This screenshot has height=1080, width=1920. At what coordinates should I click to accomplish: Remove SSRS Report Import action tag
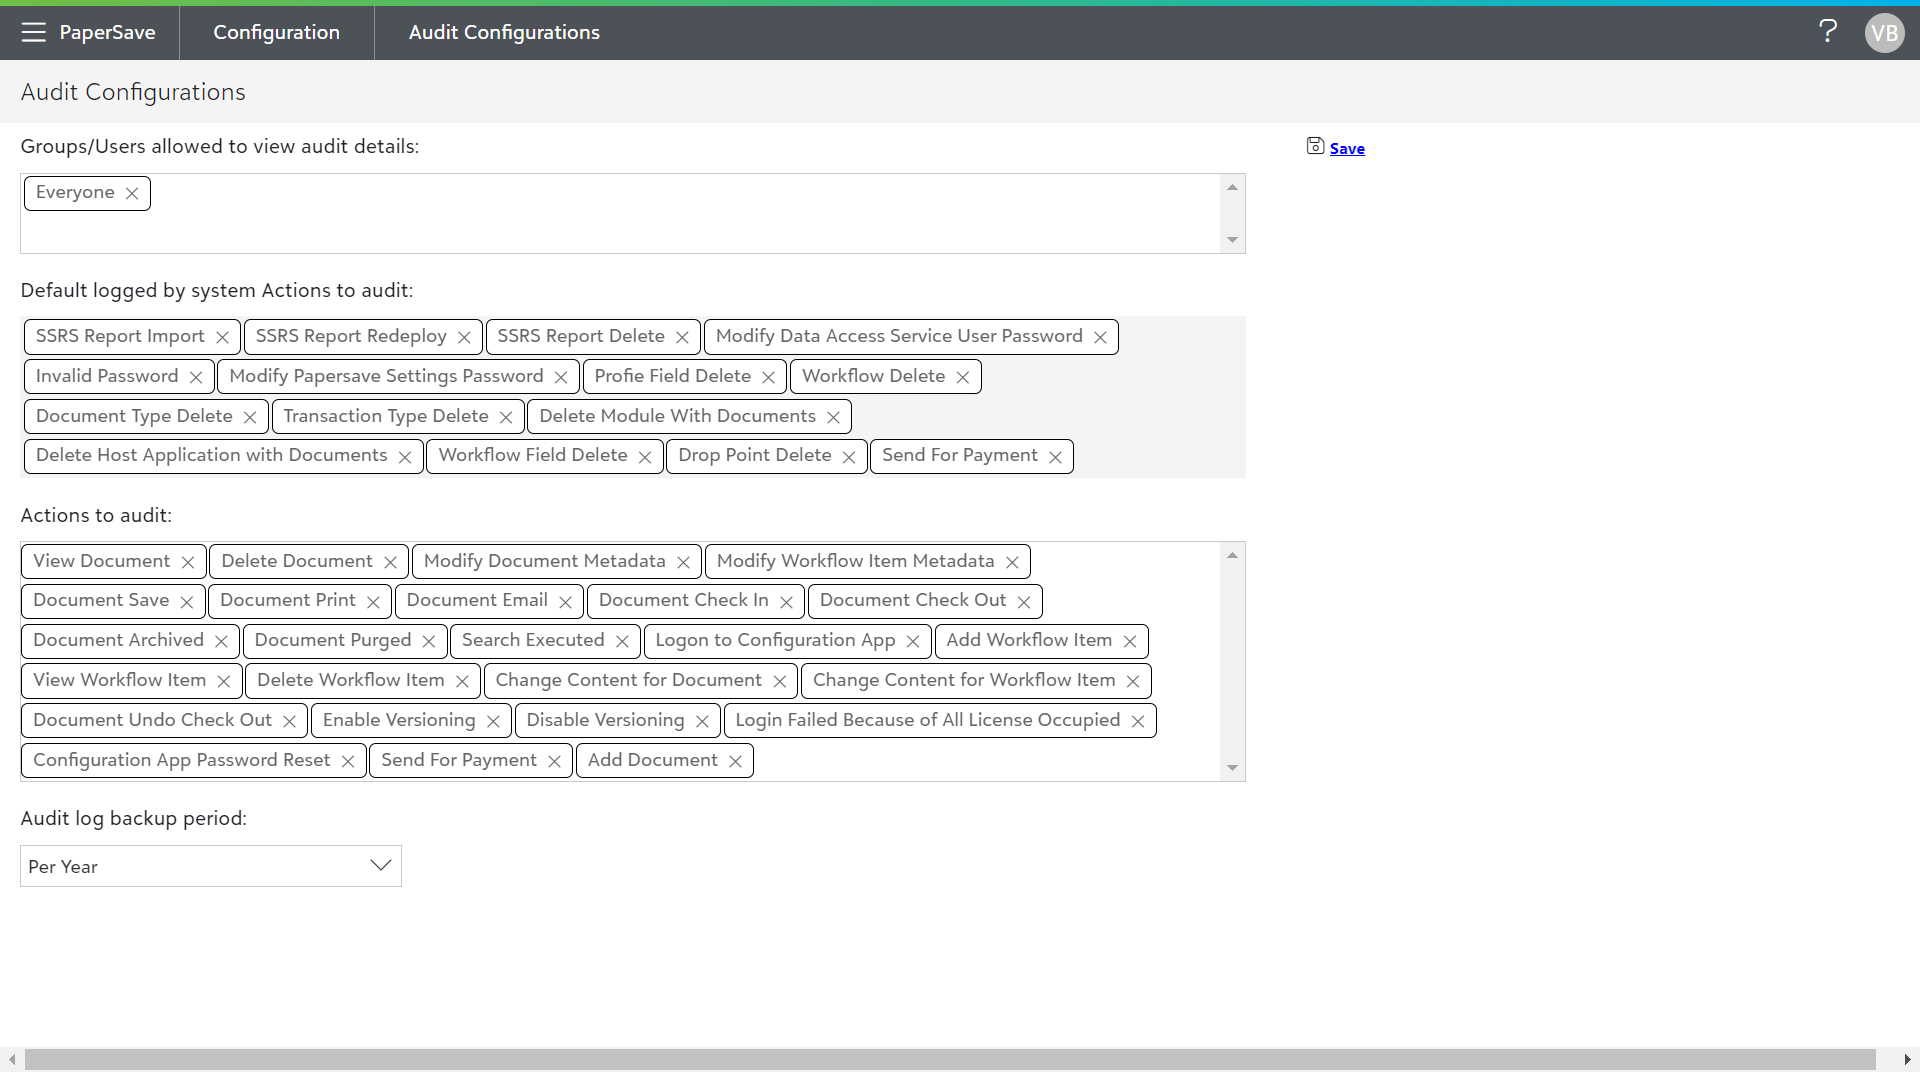222,337
